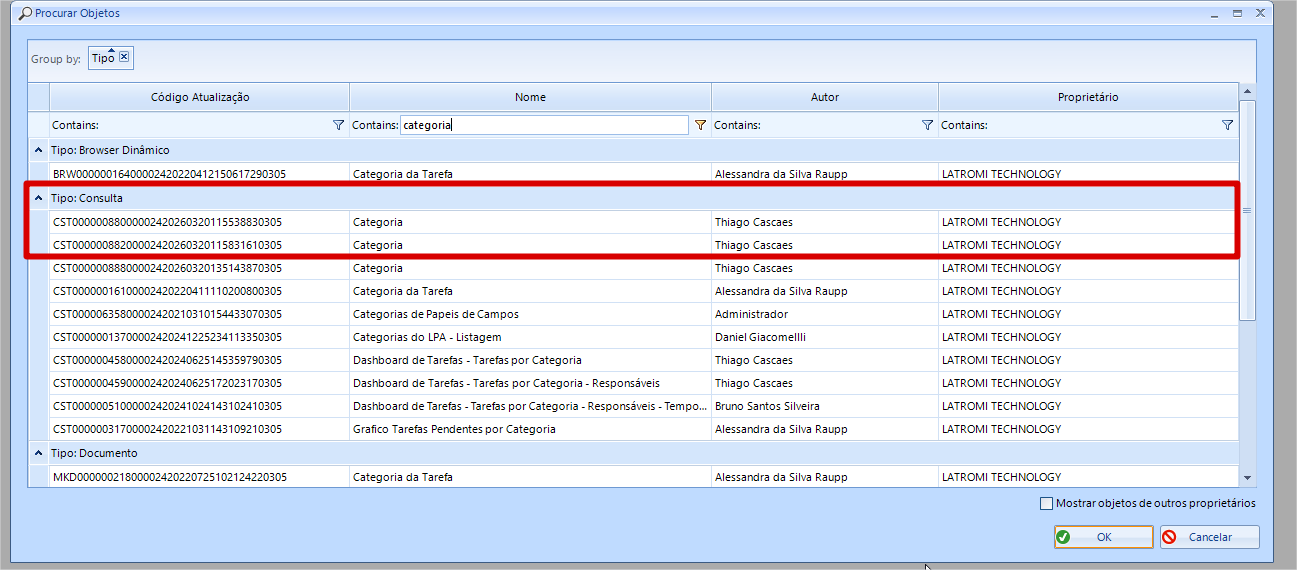Select Grafico Tarefas Pendentes por Categoria row
Viewport: 1297px width, 570px height.
454,429
